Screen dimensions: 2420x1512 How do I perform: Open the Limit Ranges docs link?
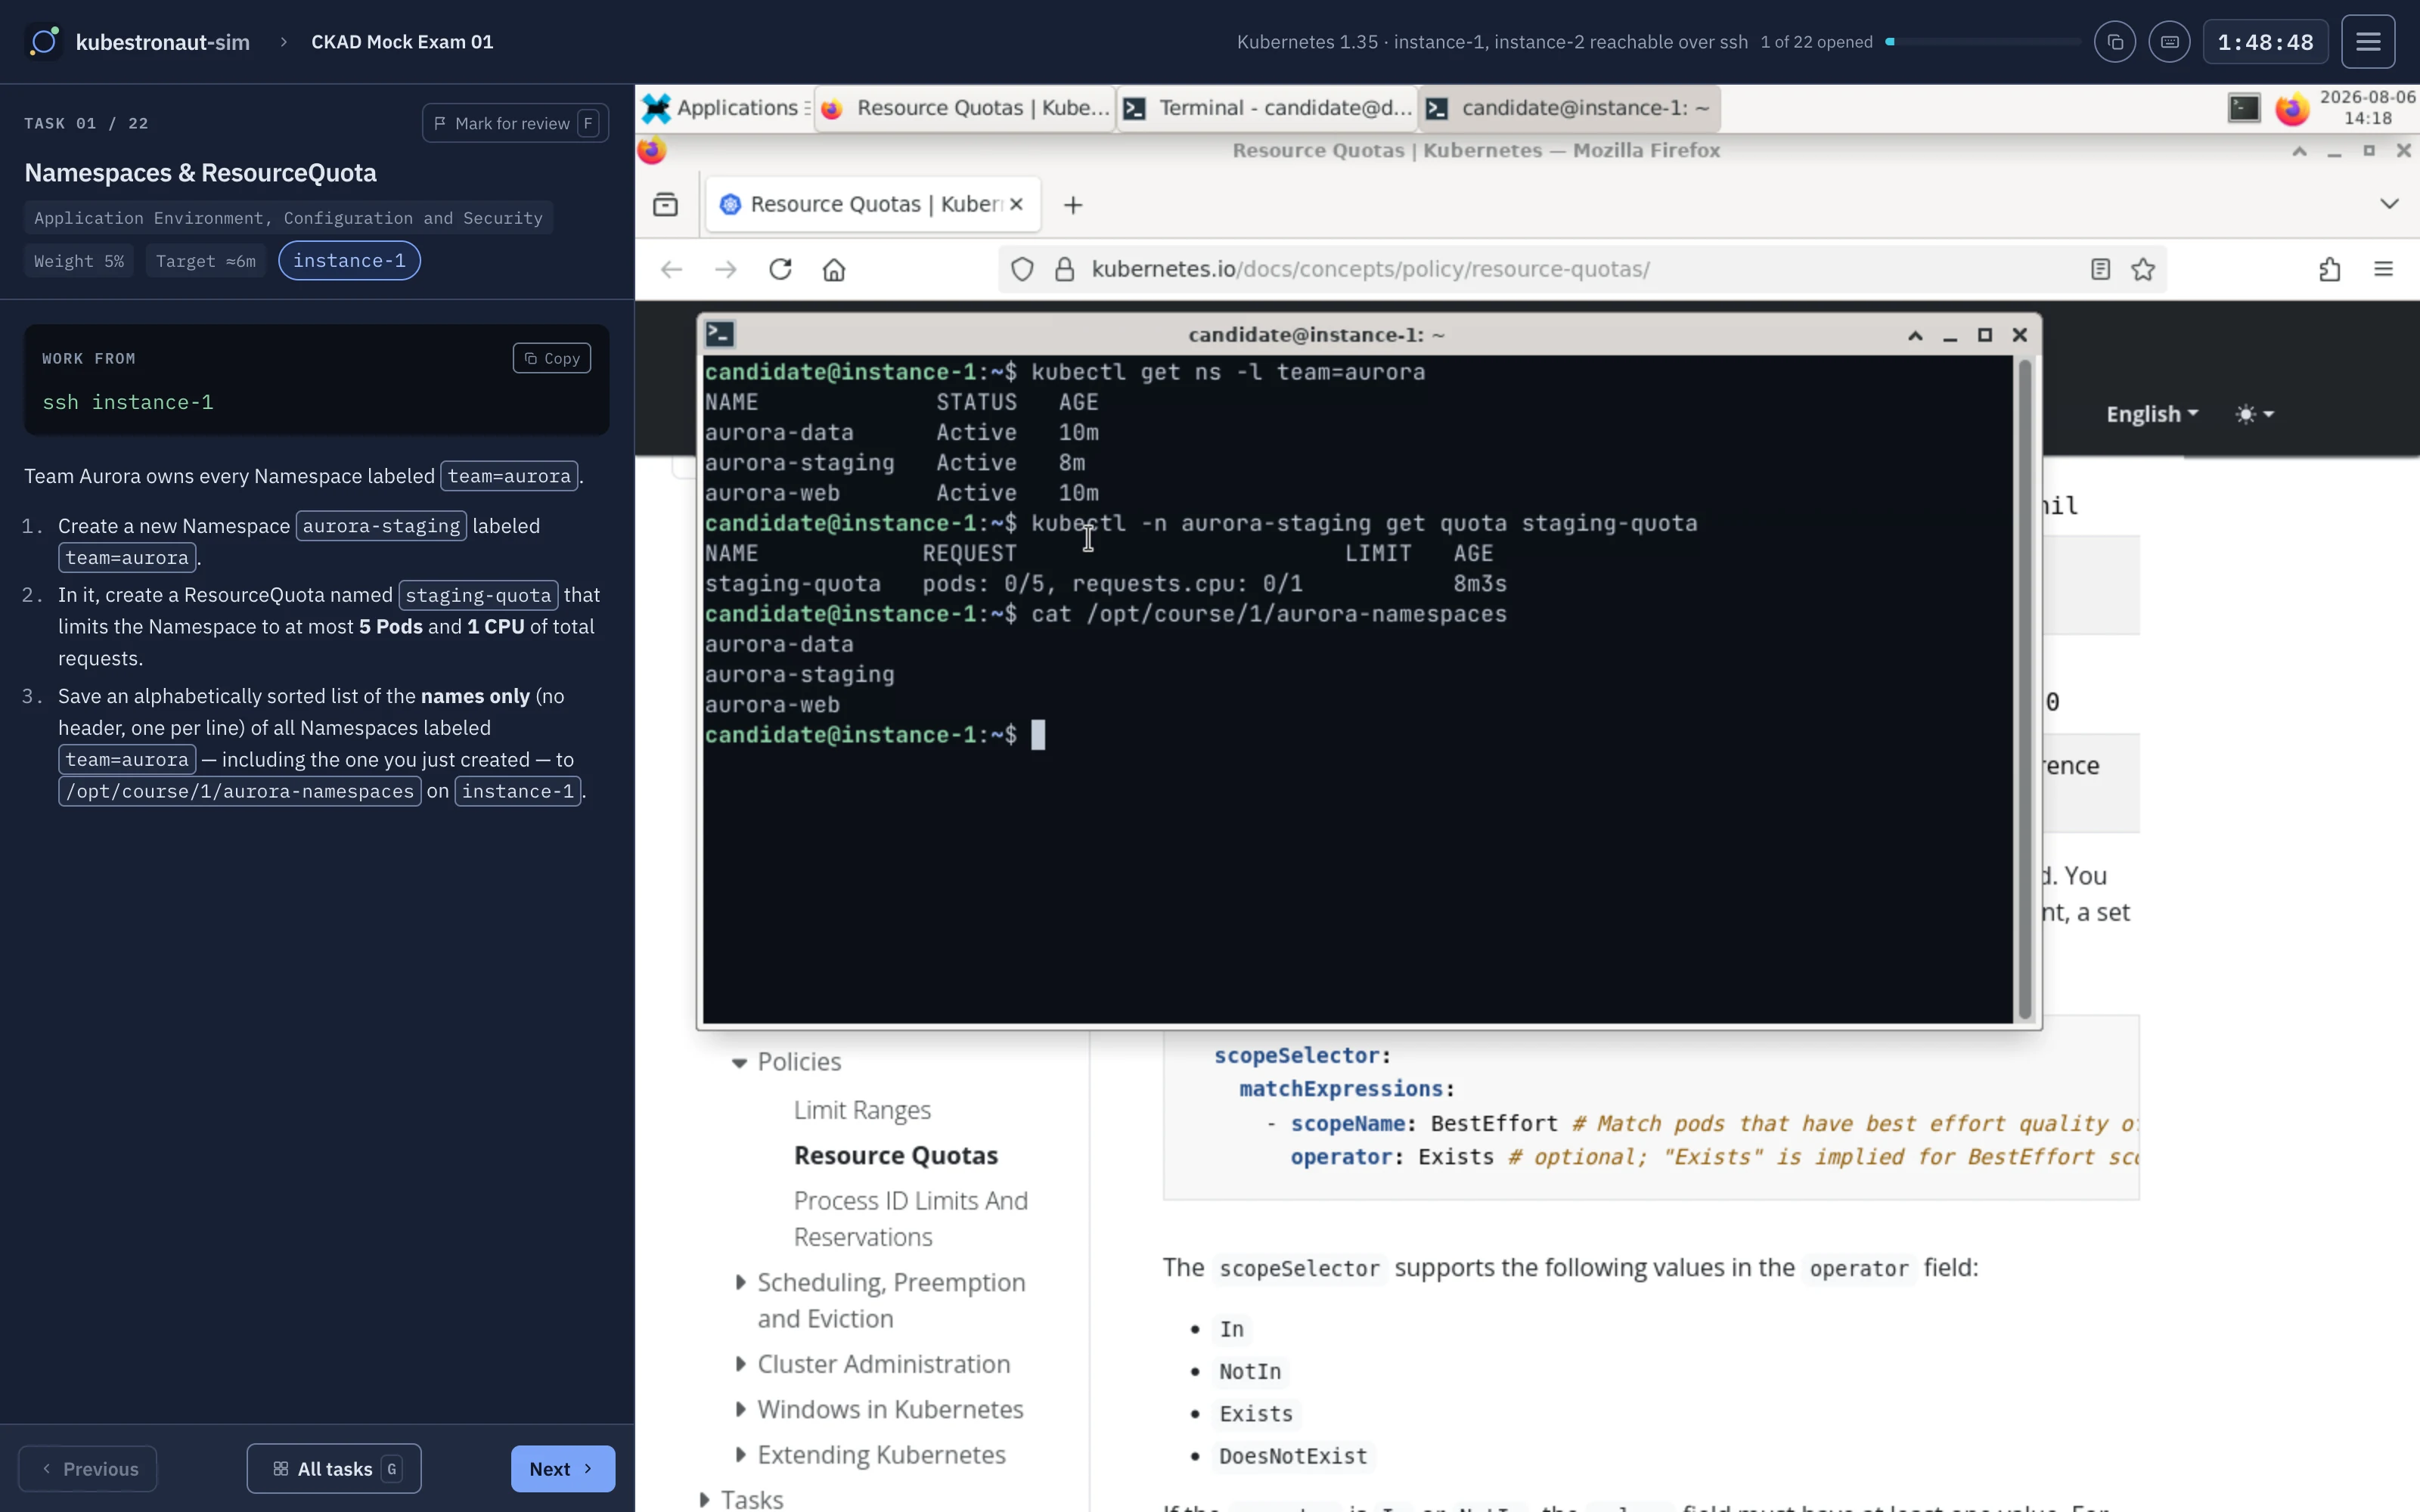point(862,1110)
